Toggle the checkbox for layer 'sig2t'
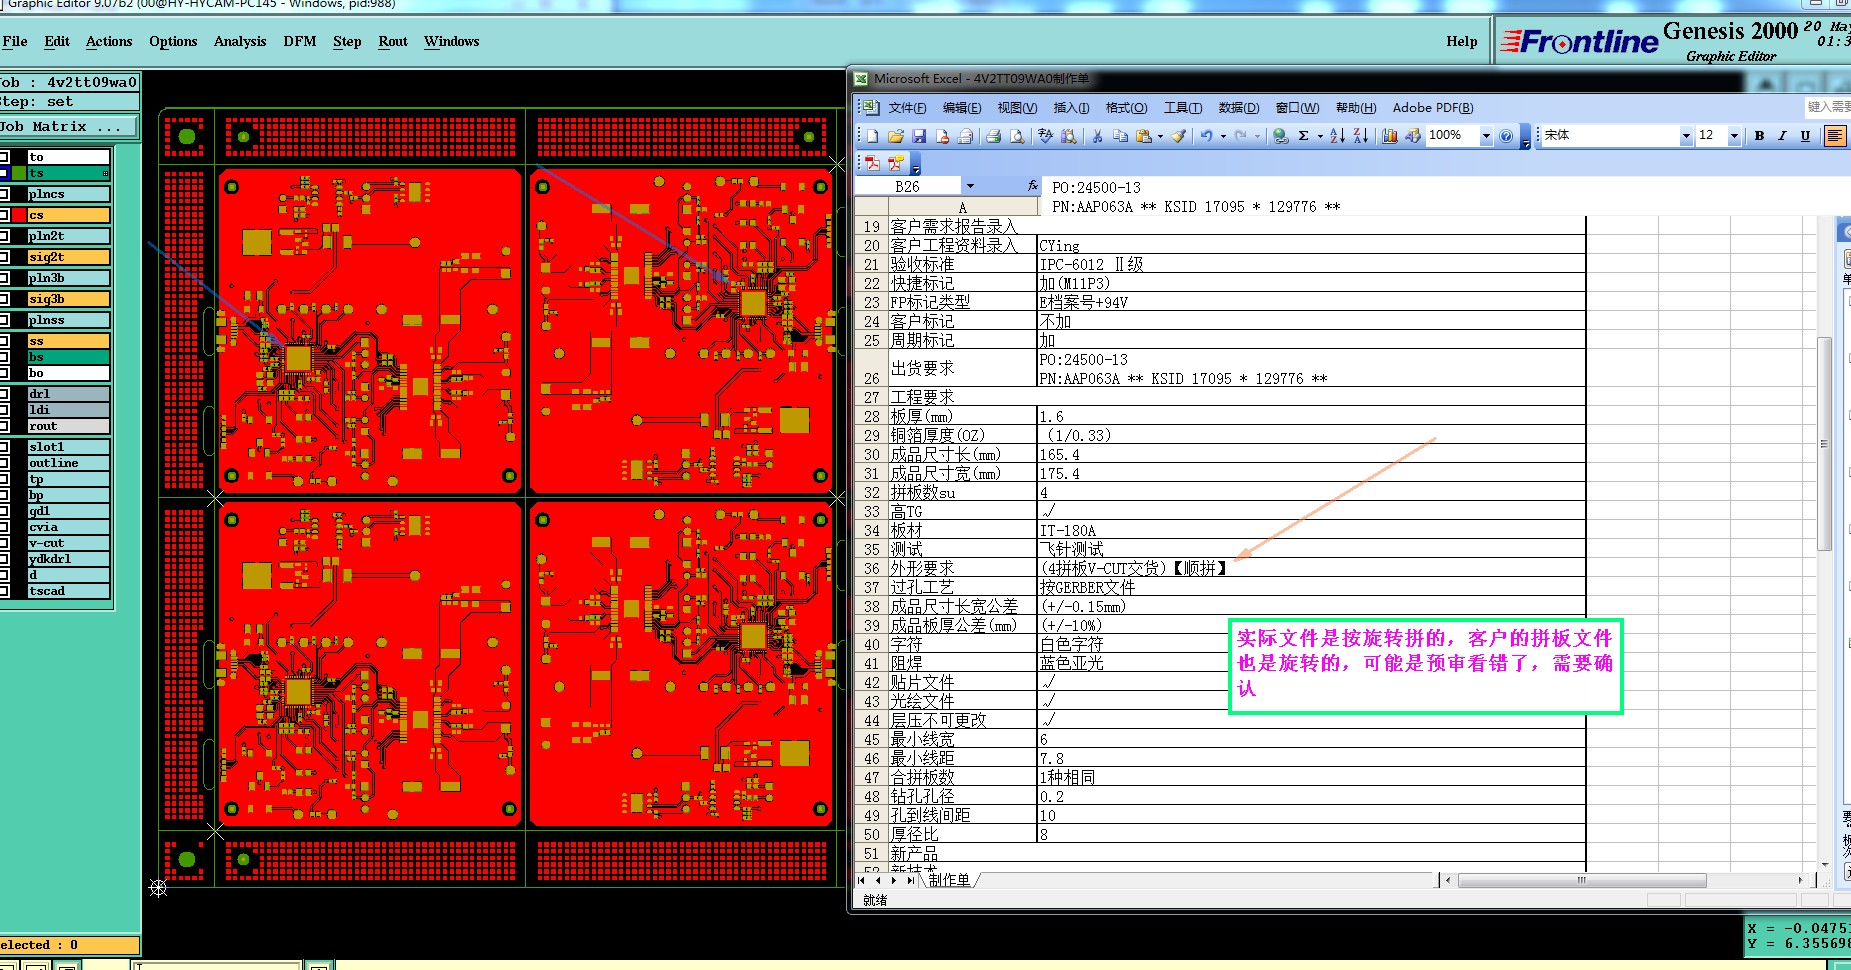1851x970 pixels. 4,257
